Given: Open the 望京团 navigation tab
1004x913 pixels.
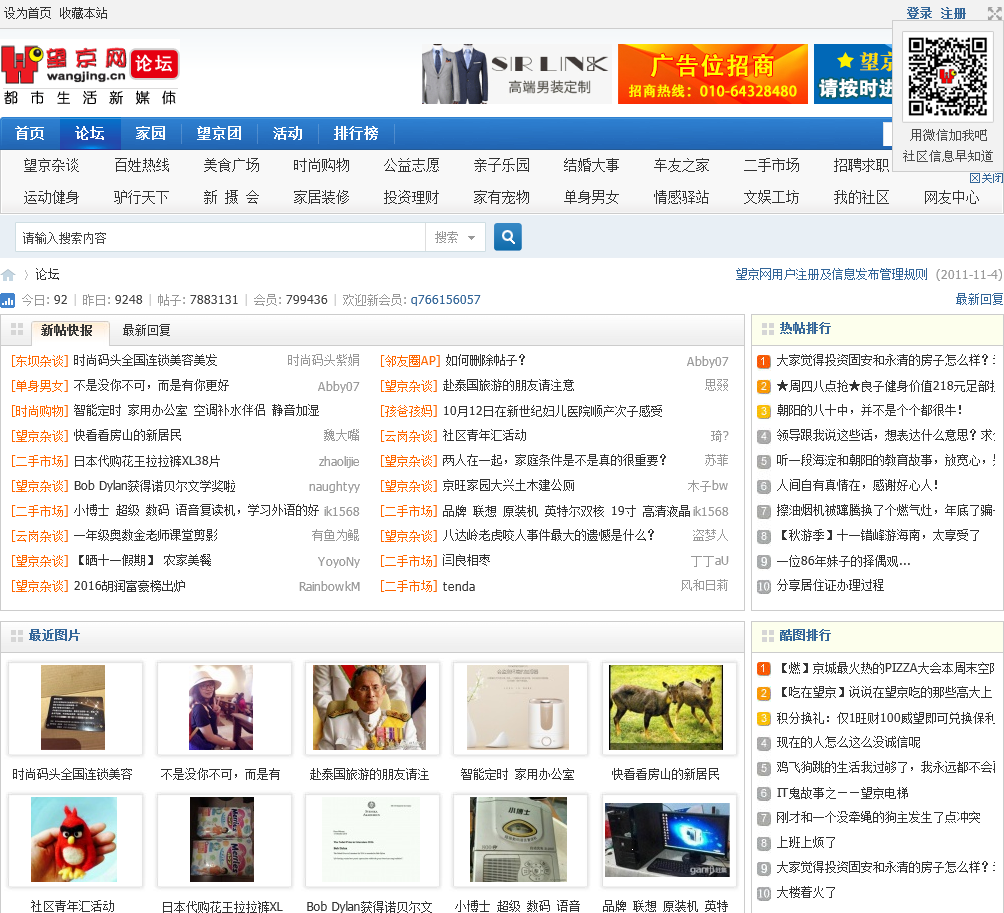Looking at the screenshot, I should click(219, 133).
